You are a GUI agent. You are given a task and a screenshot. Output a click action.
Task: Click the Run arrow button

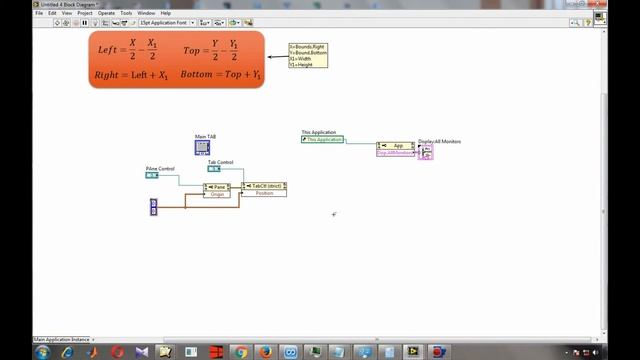tap(57, 23)
